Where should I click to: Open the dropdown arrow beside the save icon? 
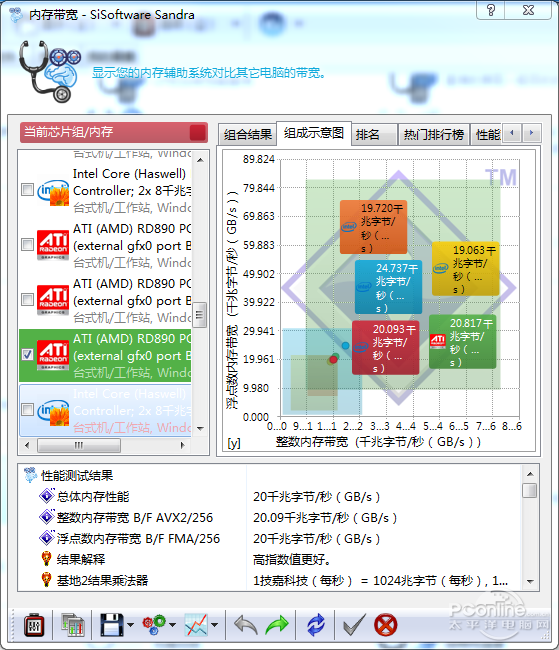(x=131, y=625)
